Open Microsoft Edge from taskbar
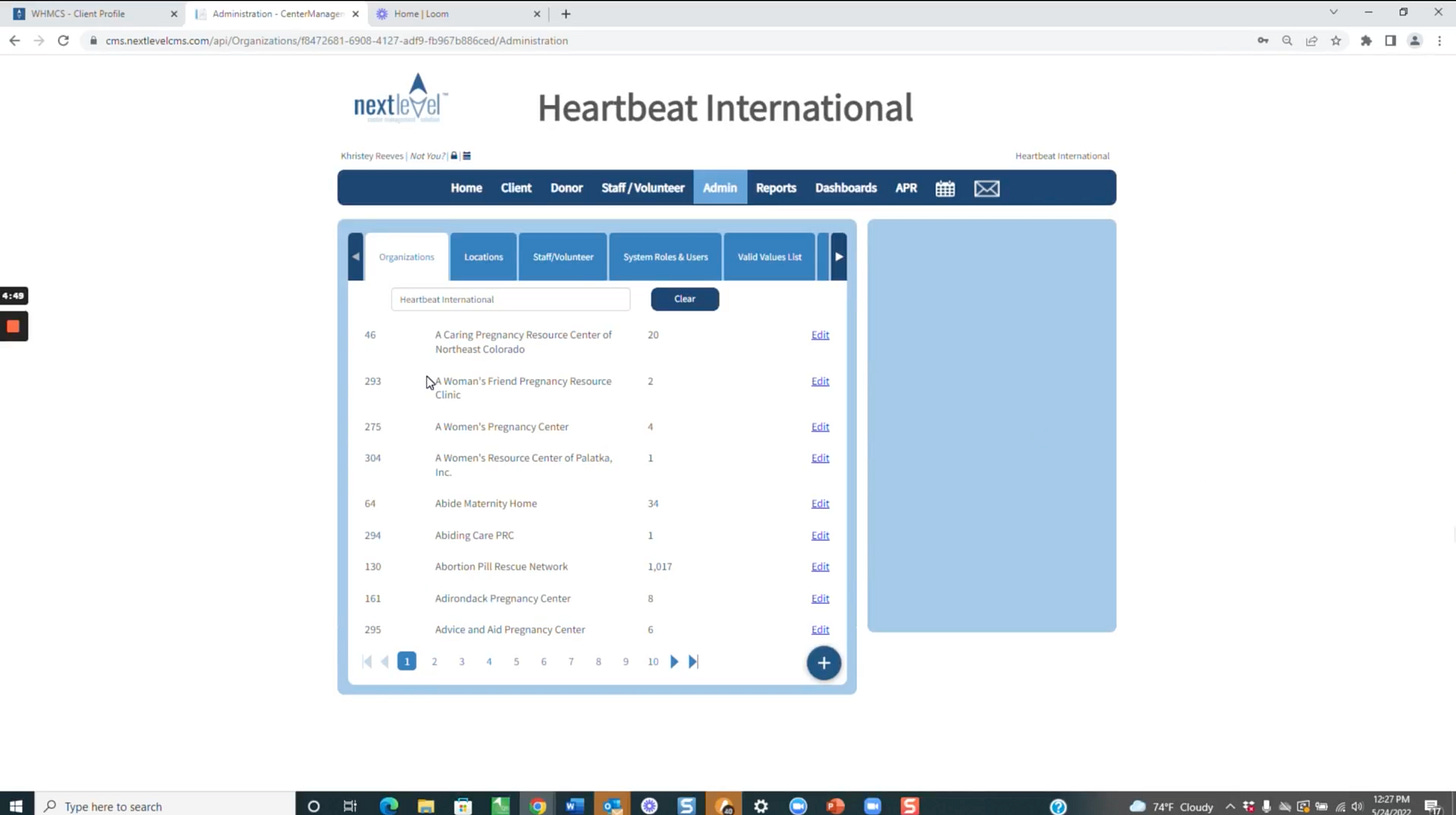Image resolution: width=1456 pixels, height=815 pixels. [389, 806]
